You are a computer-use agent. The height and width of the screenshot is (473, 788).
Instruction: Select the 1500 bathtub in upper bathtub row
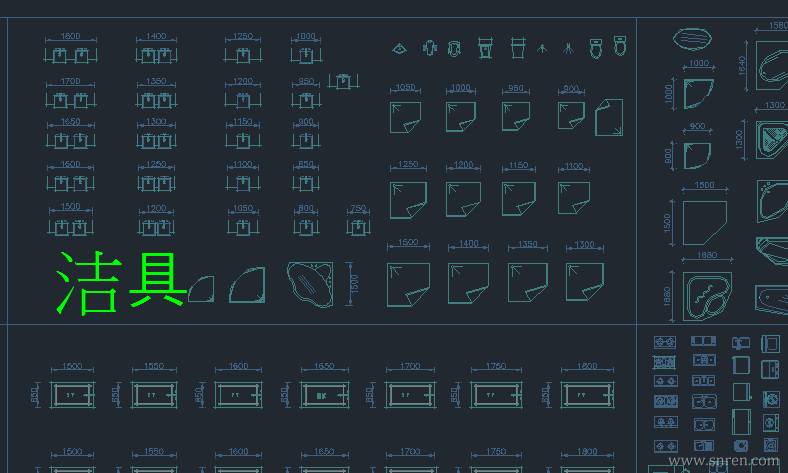(x=72, y=395)
